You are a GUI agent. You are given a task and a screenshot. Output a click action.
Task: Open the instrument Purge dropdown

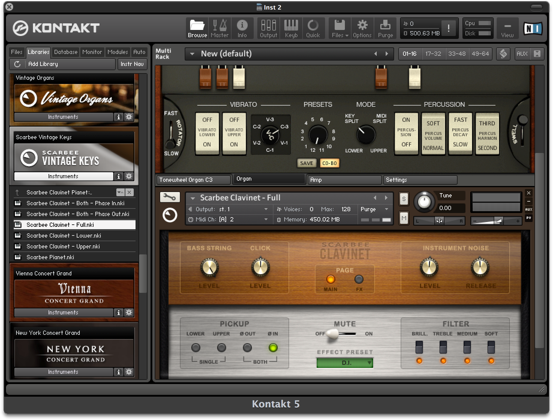pos(375,209)
